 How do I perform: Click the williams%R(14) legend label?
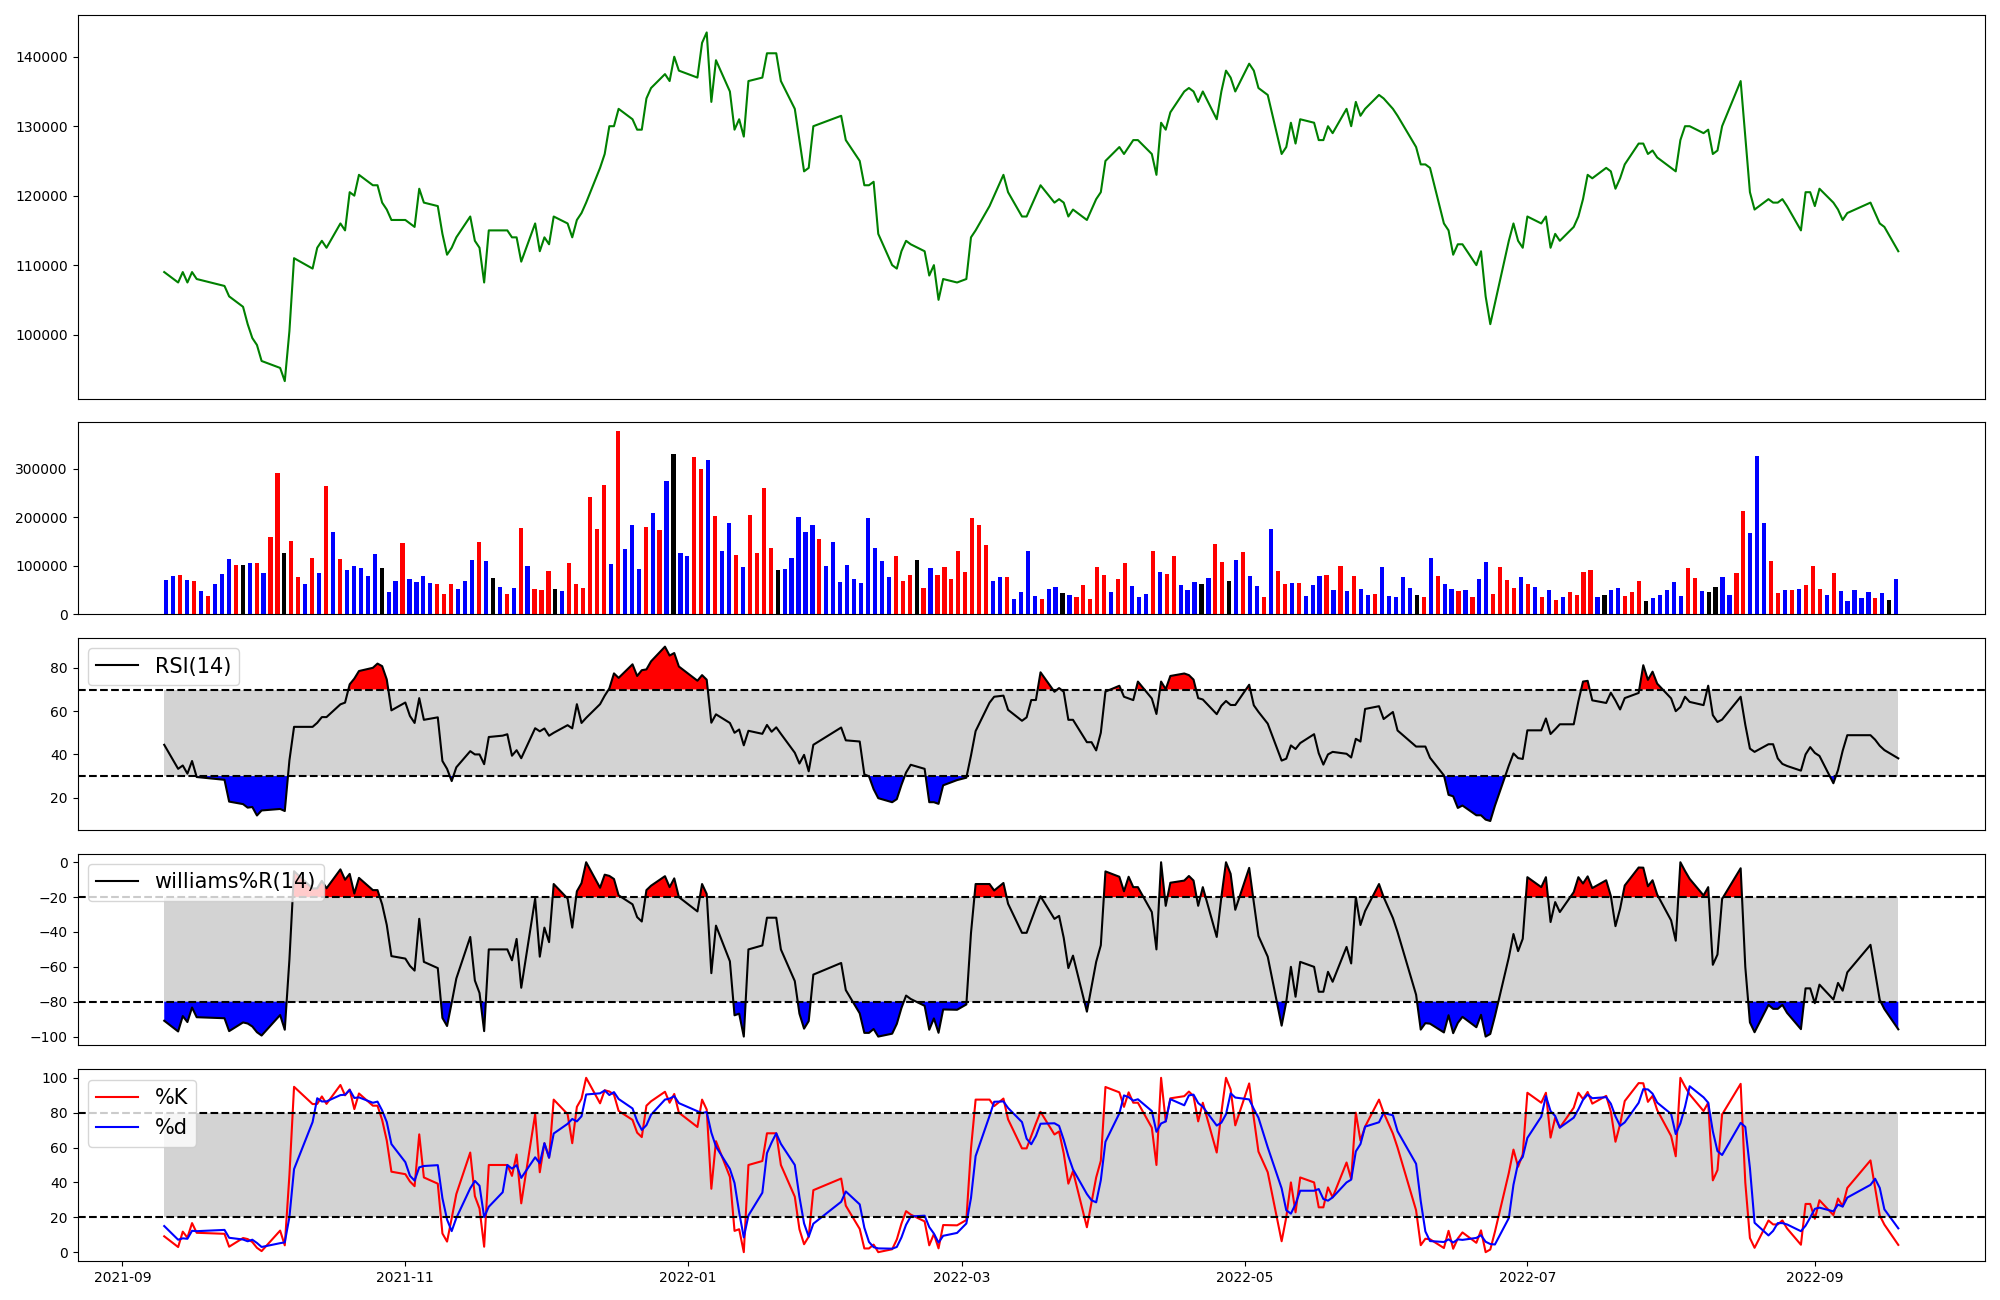(x=234, y=881)
